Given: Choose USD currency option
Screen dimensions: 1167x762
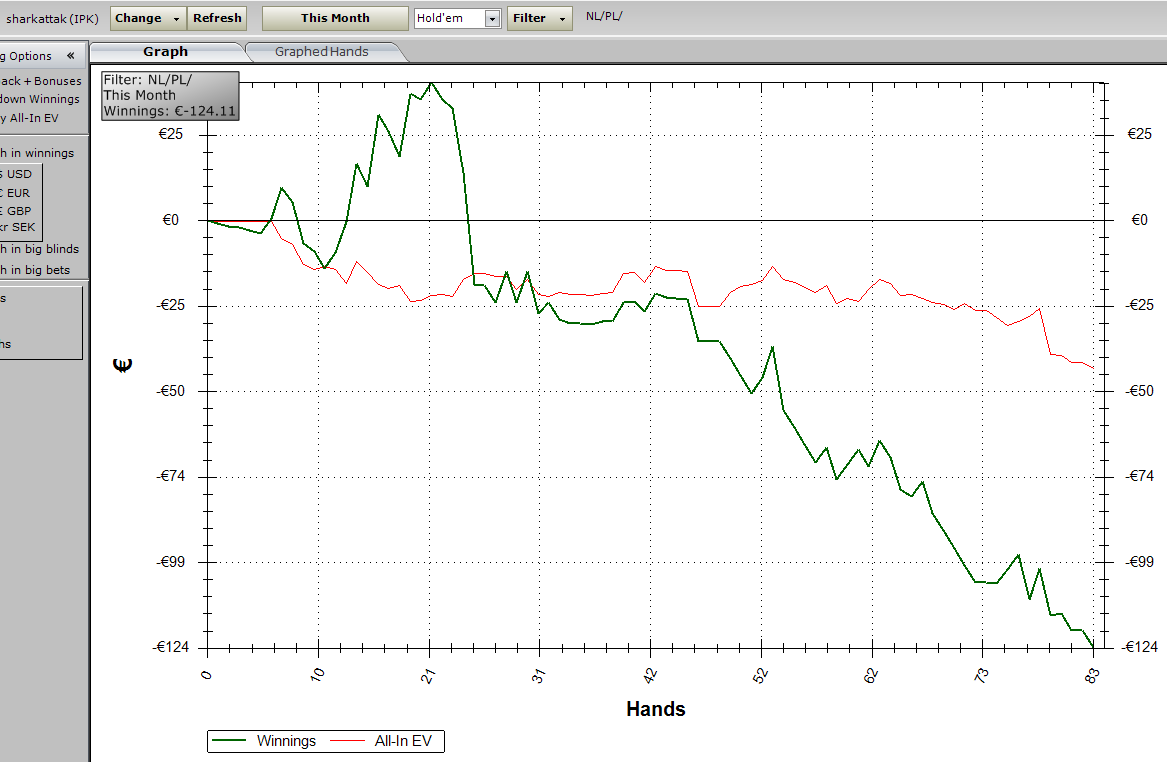Looking at the screenshot, I should [x=16, y=174].
